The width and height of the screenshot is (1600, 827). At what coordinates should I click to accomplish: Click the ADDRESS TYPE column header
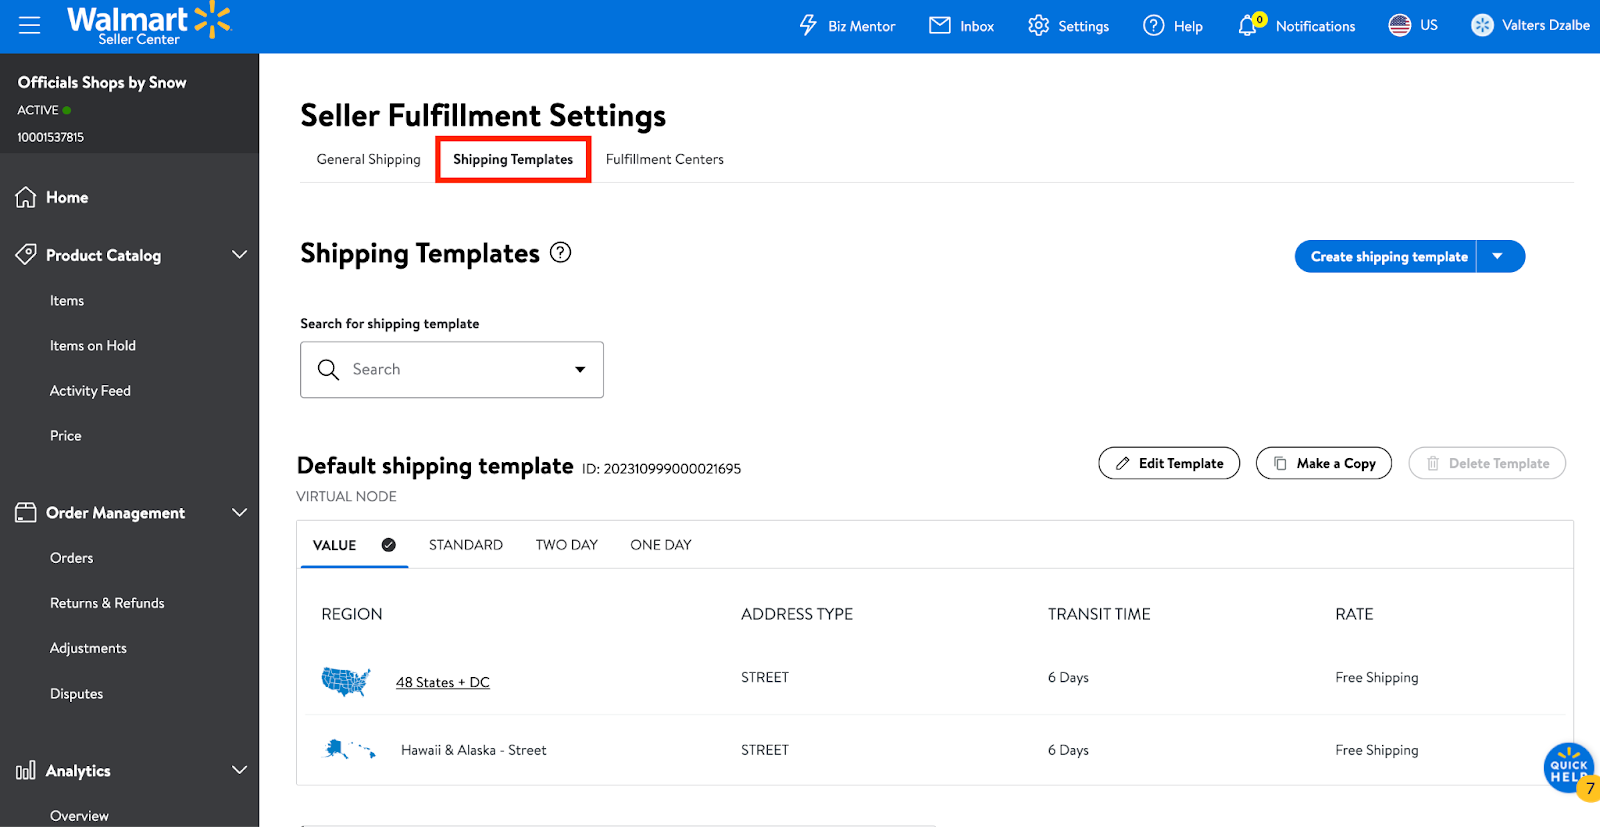797,614
